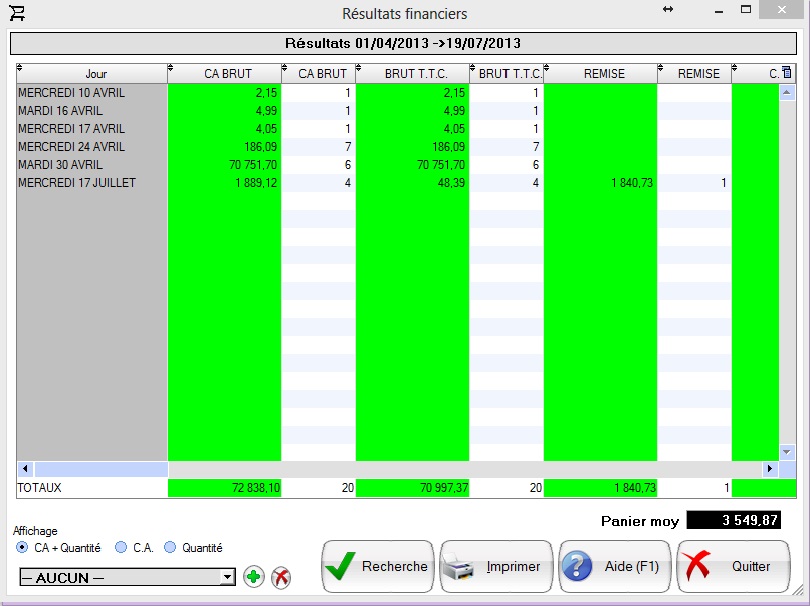The image size is (810, 606).
Task: Click the green plus add icon
Action: click(254, 577)
